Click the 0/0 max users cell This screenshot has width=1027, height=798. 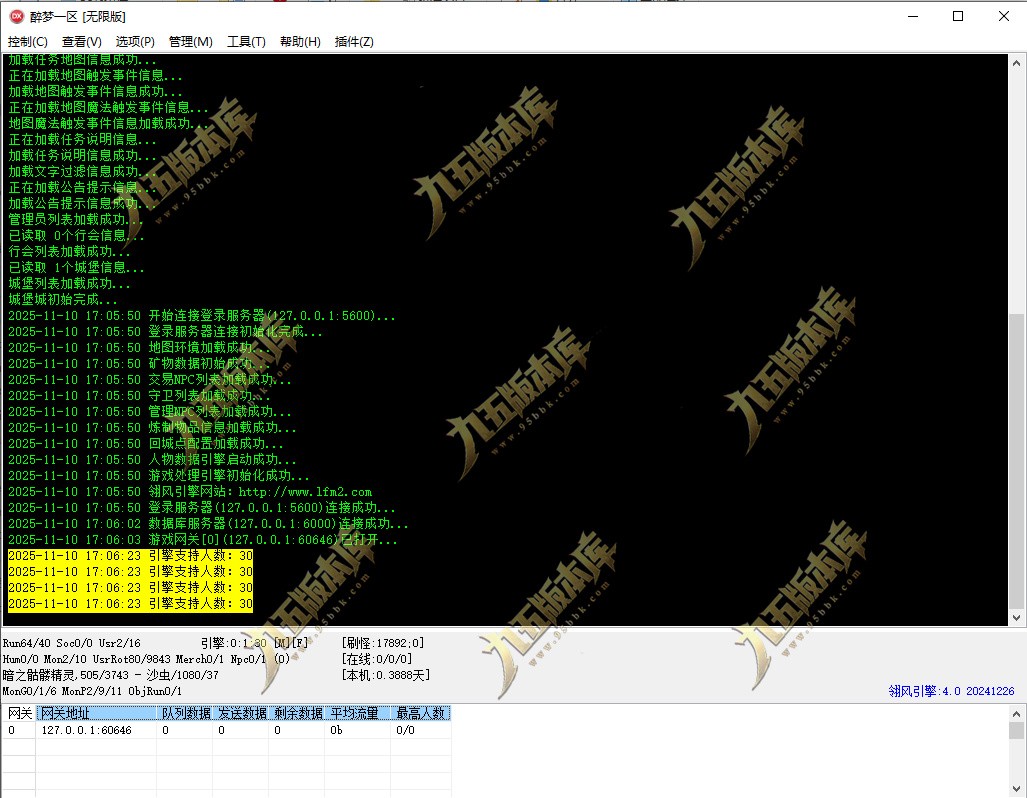[x=420, y=730]
